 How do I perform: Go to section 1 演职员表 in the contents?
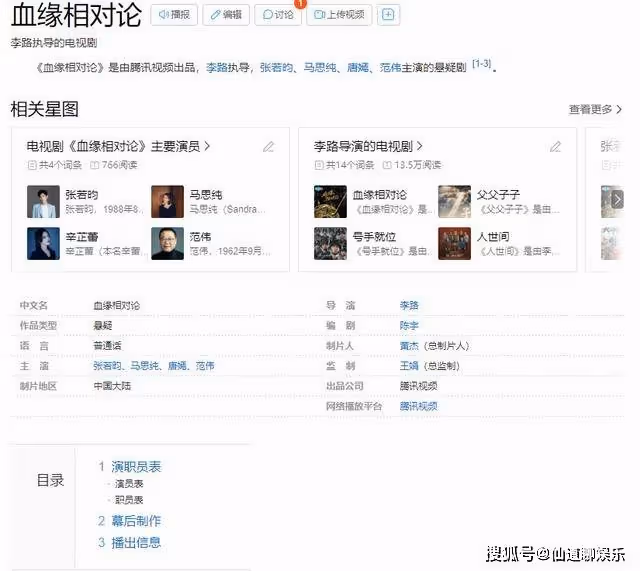tap(136, 467)
